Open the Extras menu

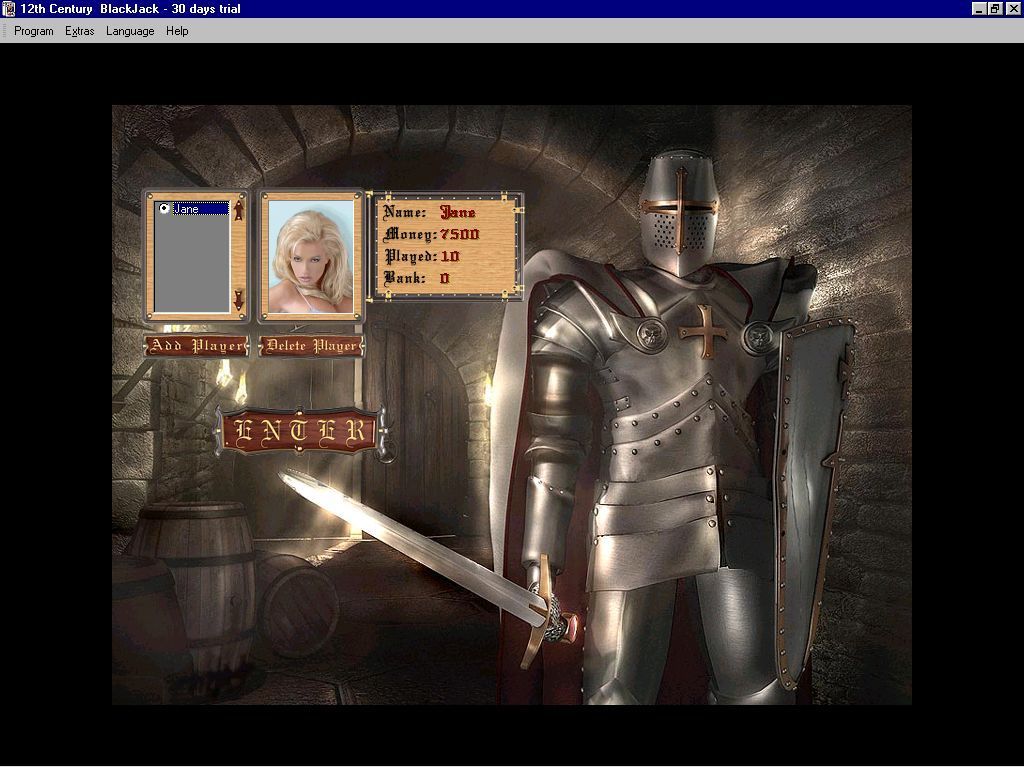tap(79, 31)
